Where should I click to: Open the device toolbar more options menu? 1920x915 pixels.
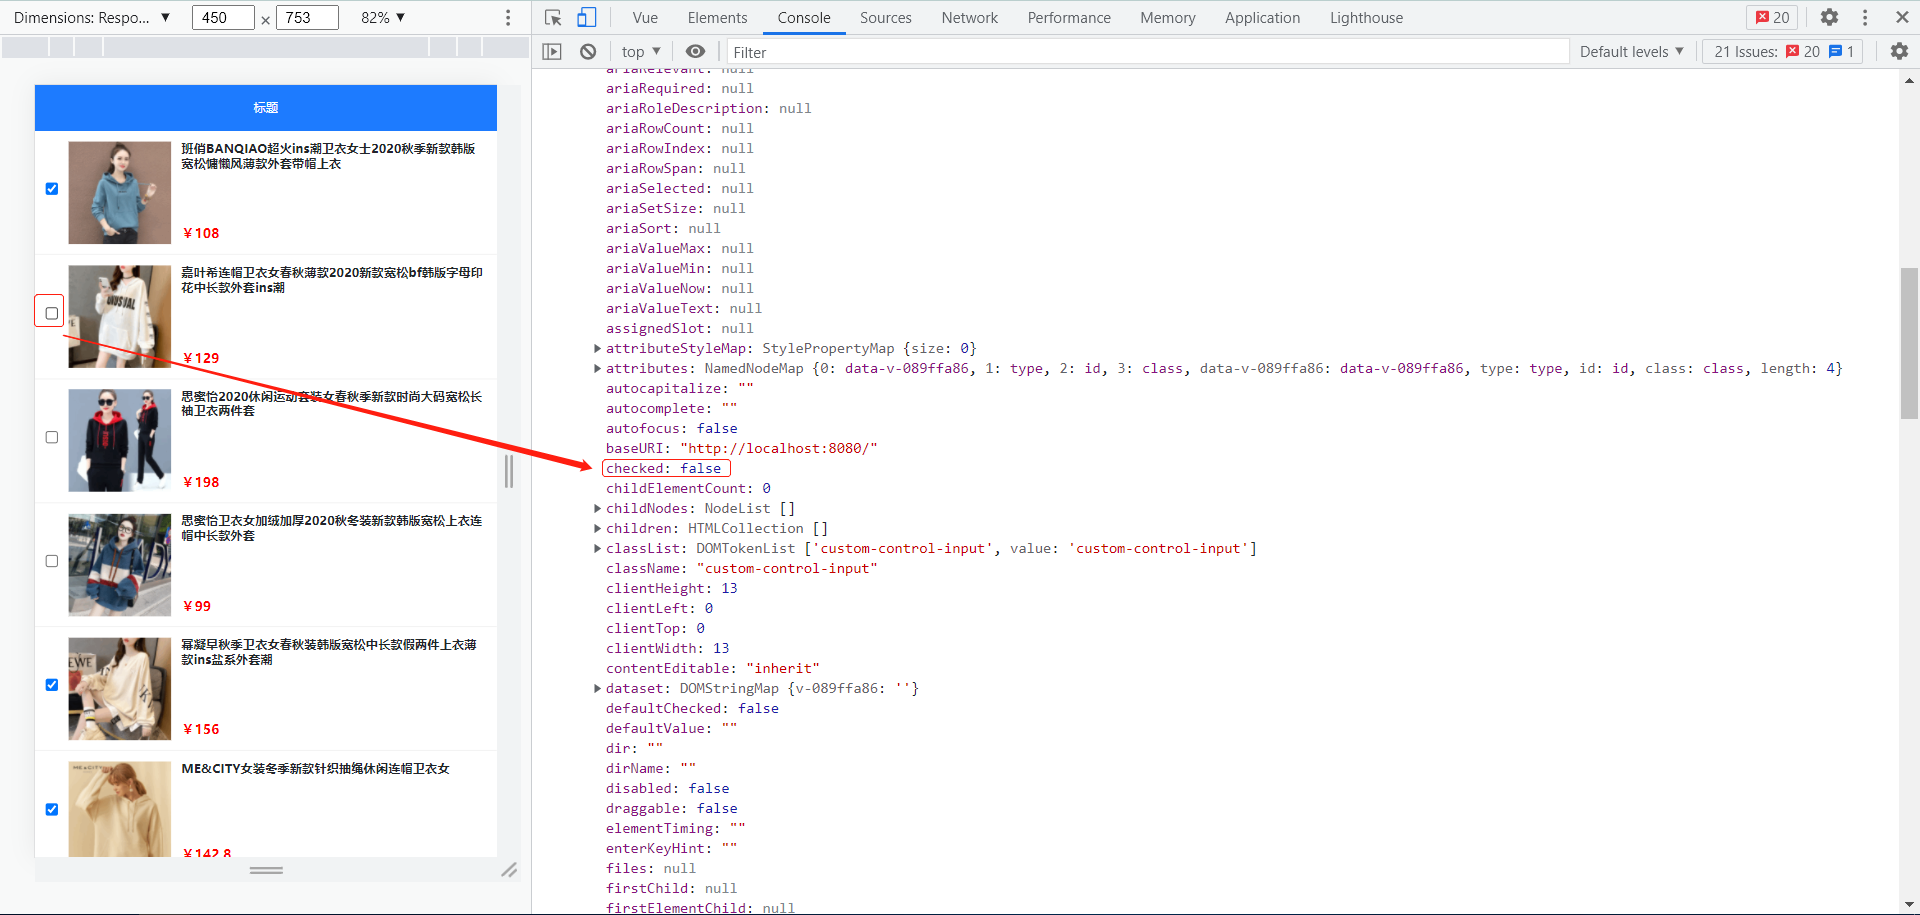pyautogui.click(x=508, y=18)
